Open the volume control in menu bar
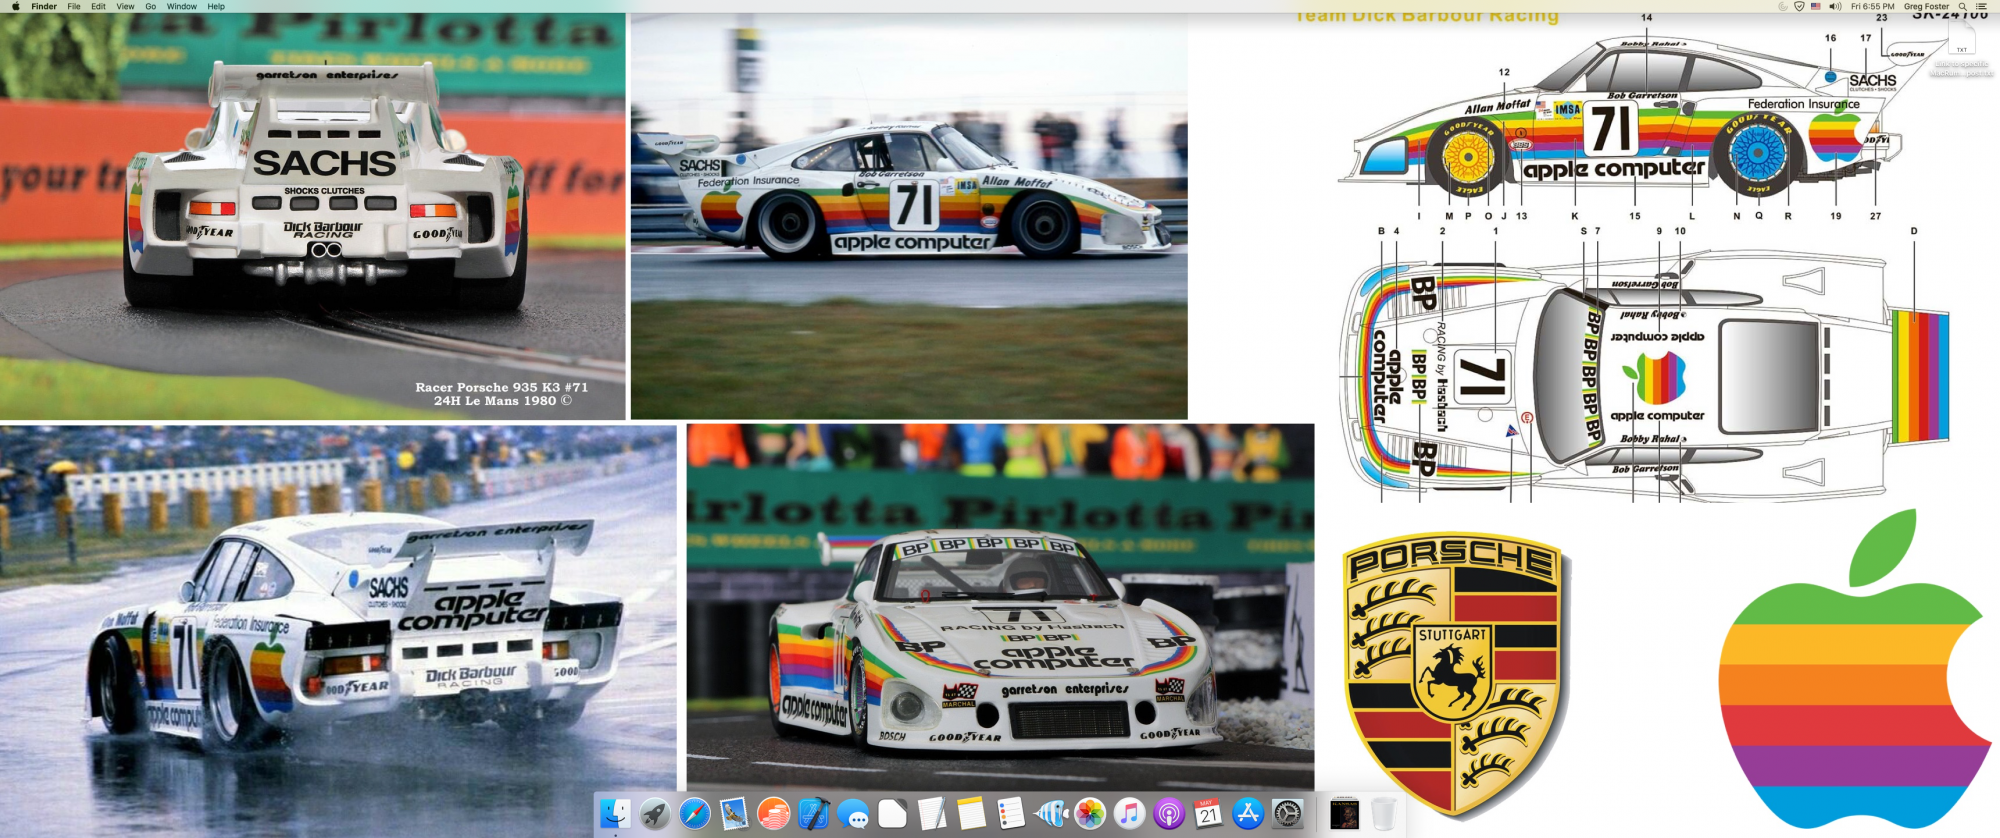 click(1835, 6)
